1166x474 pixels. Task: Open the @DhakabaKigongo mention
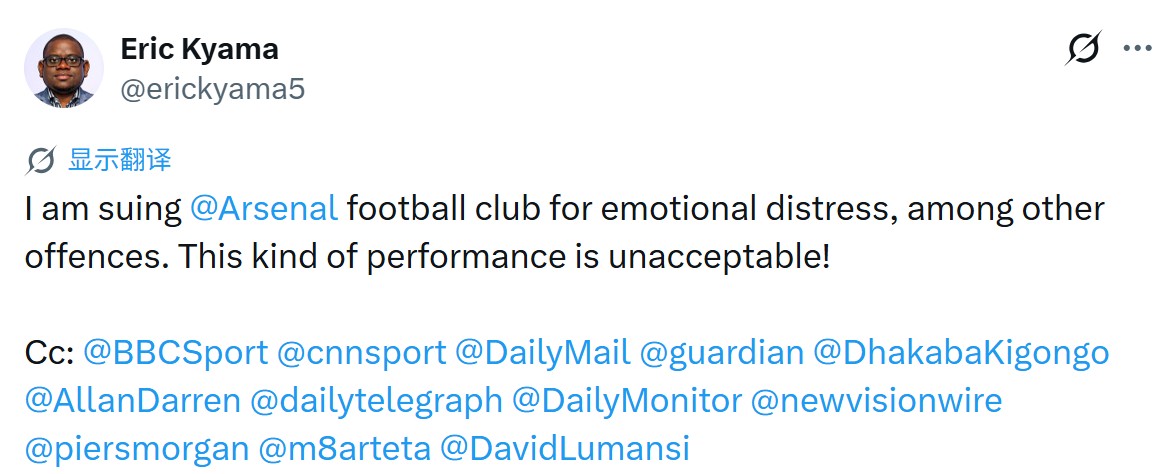pos(961,352)
